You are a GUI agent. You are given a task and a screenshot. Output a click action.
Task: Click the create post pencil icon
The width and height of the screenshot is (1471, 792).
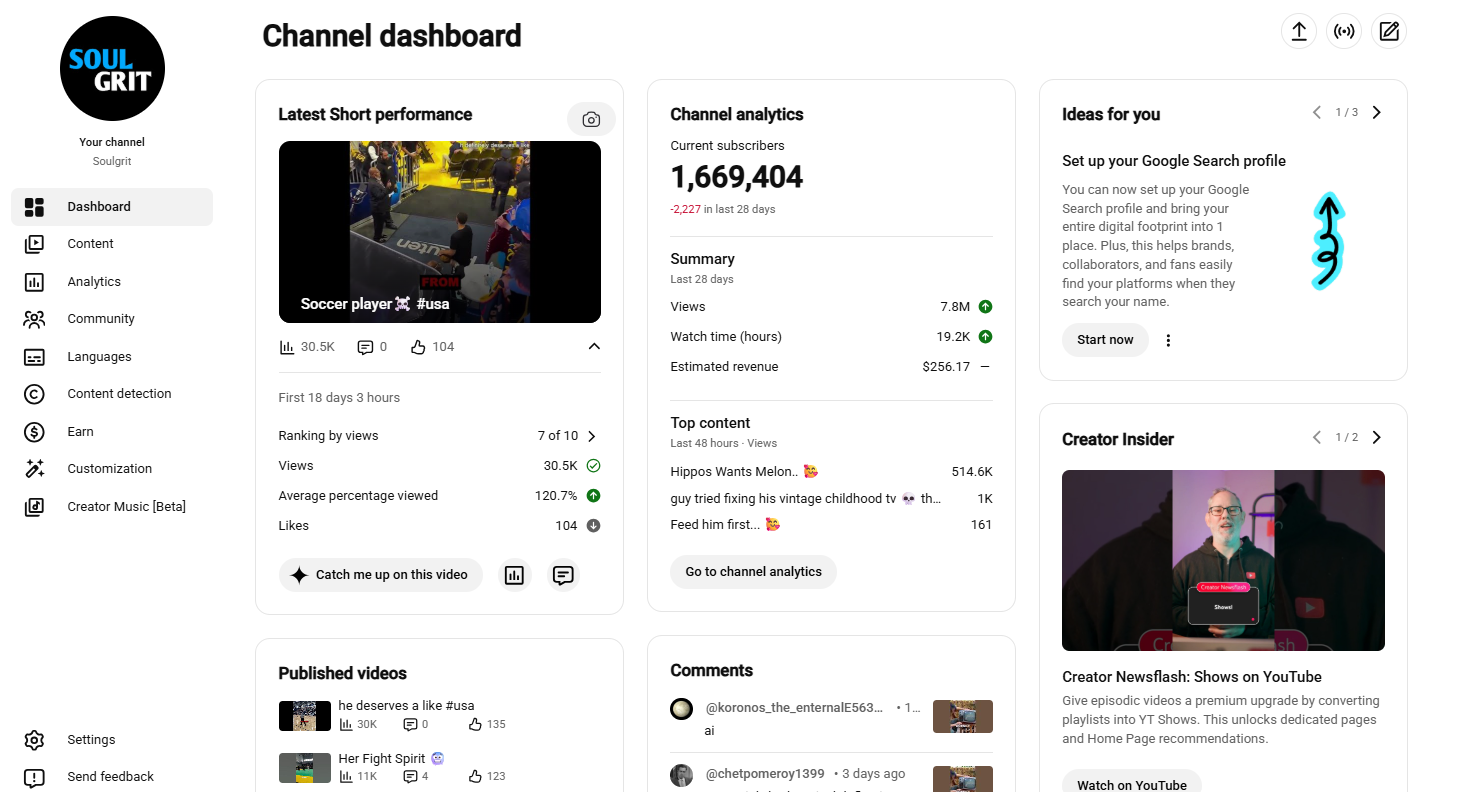(x=1389, y=31)
